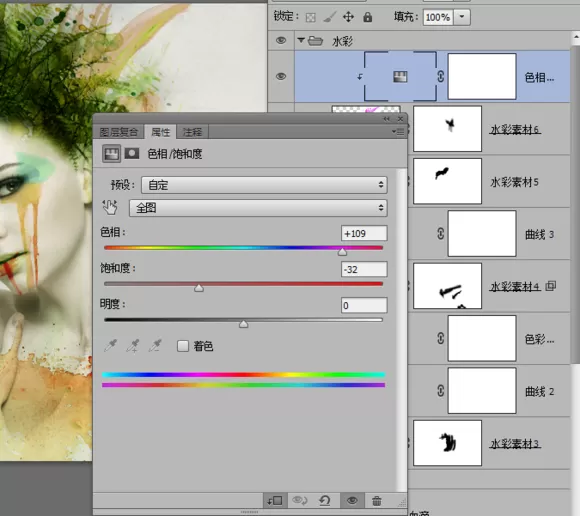The width and height of the screenshot is (580, 516).
Task: Click the hue/saturation adjustment layer thumbnail
Action: (x=400, y=77)
